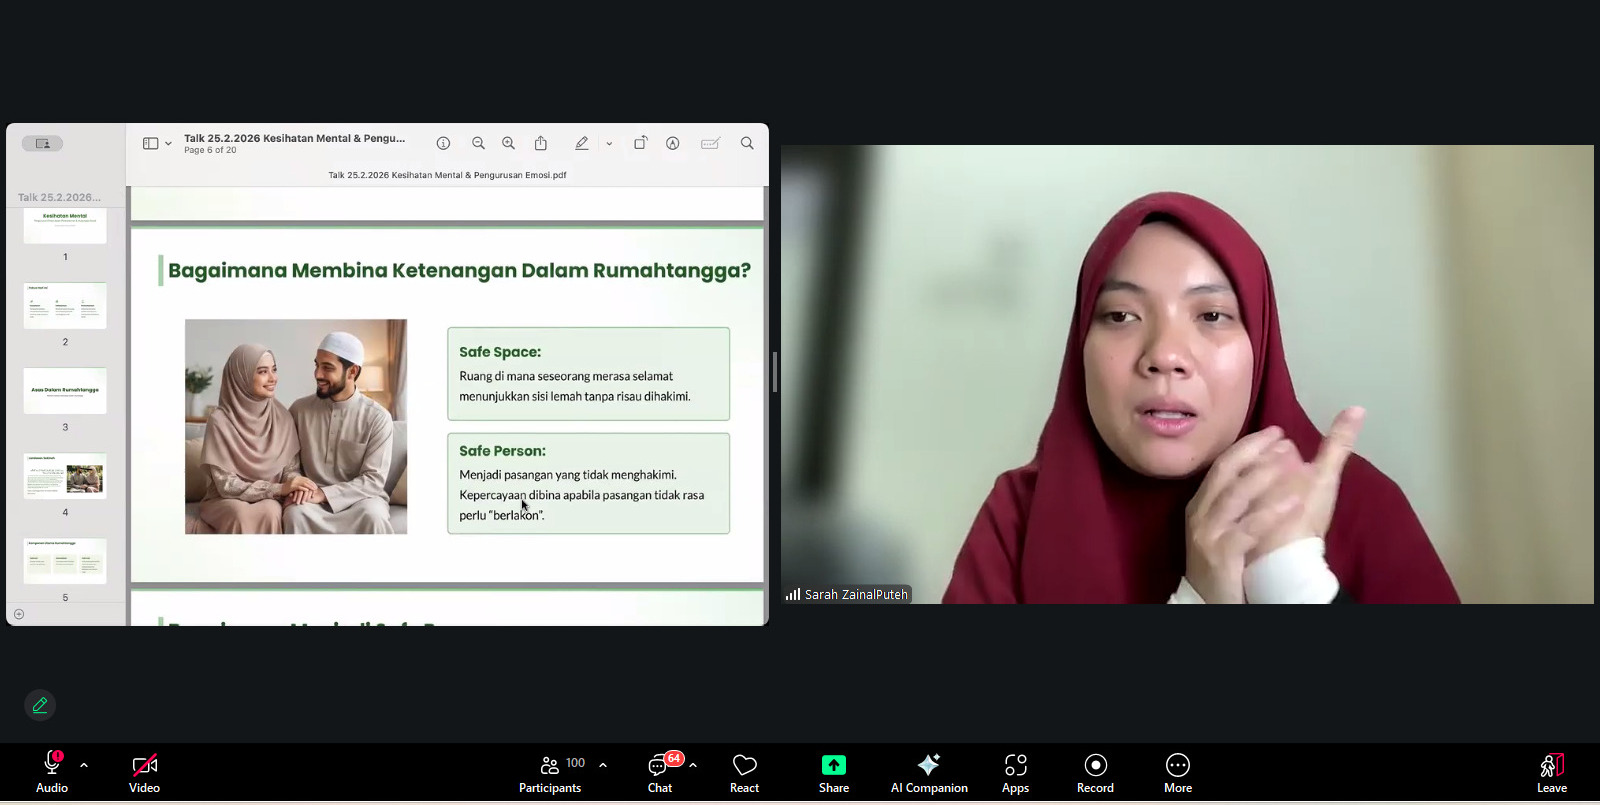Toggle the PDF sidebar view button
Image resolution: width=1600 pixels, height=805 pixels.
pos(151,144)
